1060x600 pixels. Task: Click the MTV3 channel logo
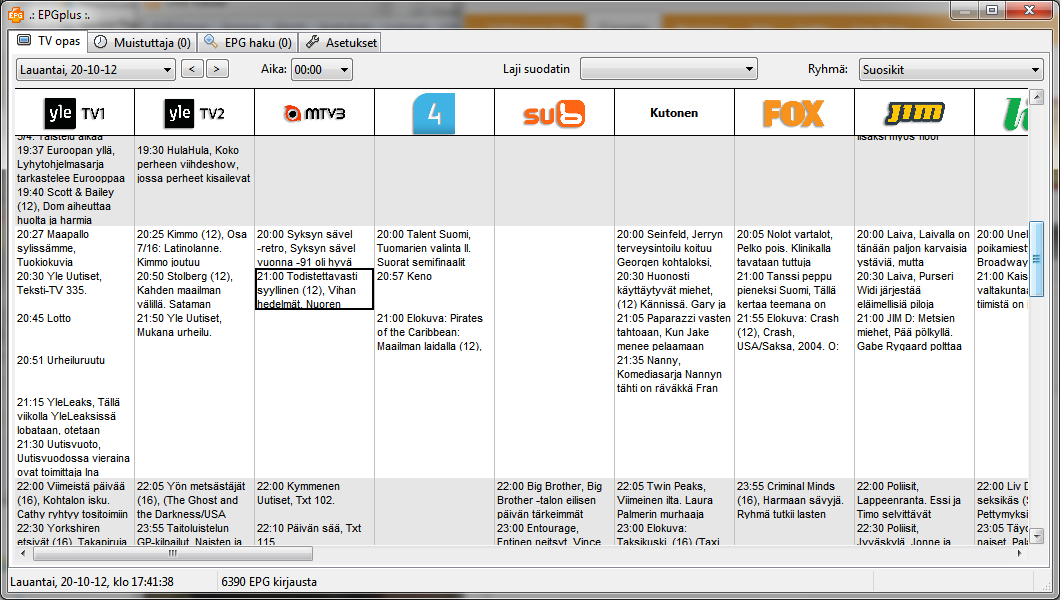[x=314, y=113]
